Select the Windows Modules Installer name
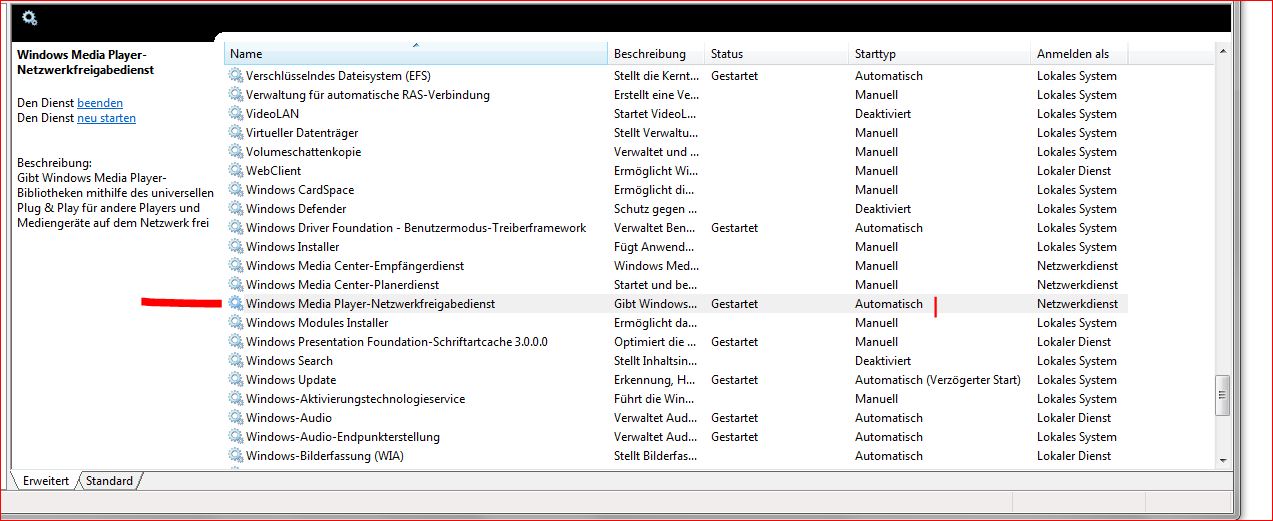 (x=317, y=323)
